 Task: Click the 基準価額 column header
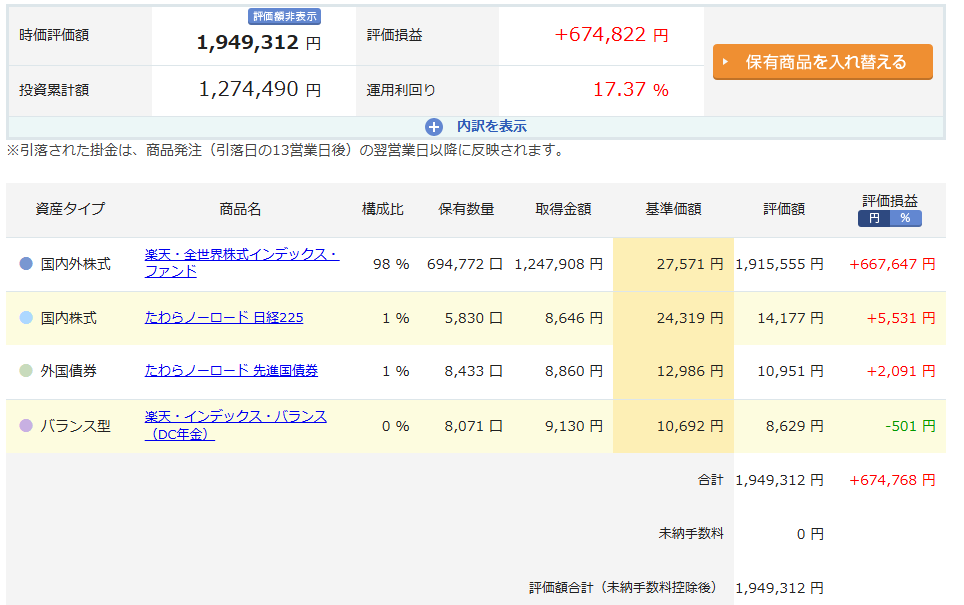coord(673,209)
